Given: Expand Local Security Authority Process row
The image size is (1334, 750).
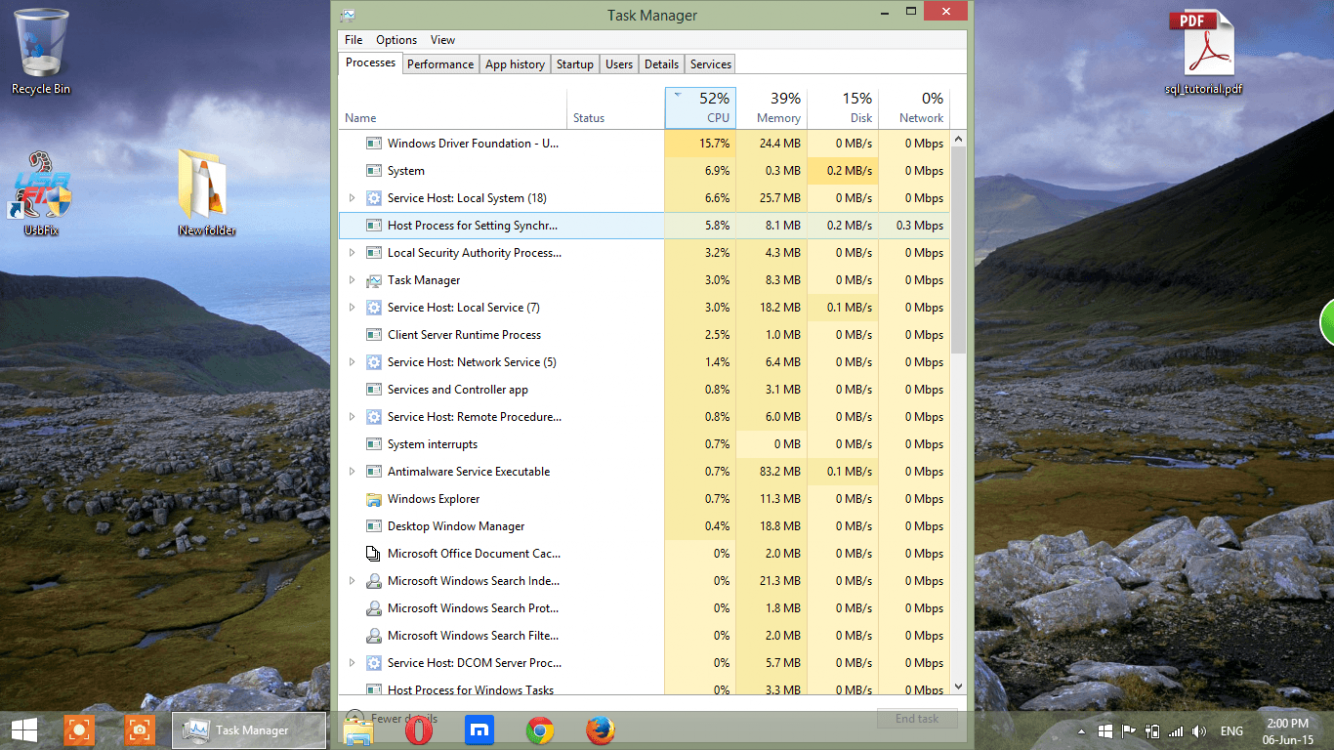Looking at the screenshot, I should [x=351, y=253].
